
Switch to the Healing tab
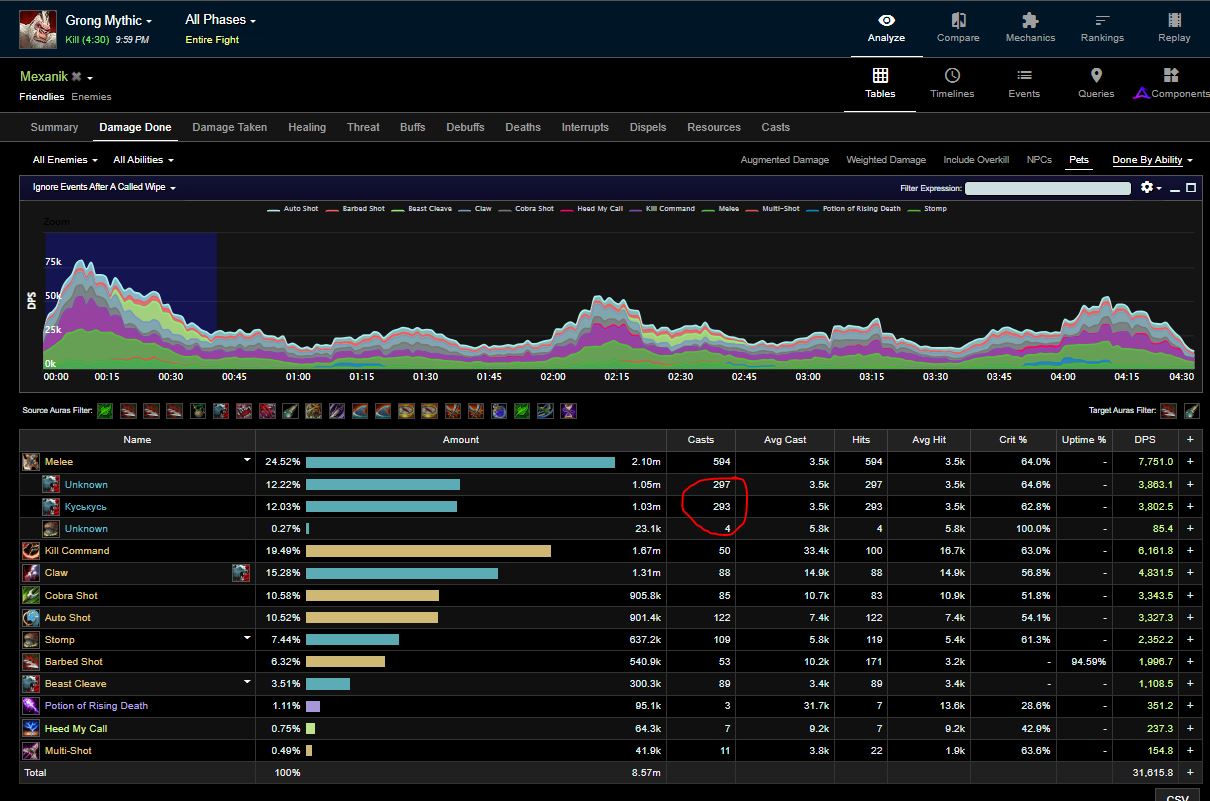pyautogui.click(x=306, y=127)
